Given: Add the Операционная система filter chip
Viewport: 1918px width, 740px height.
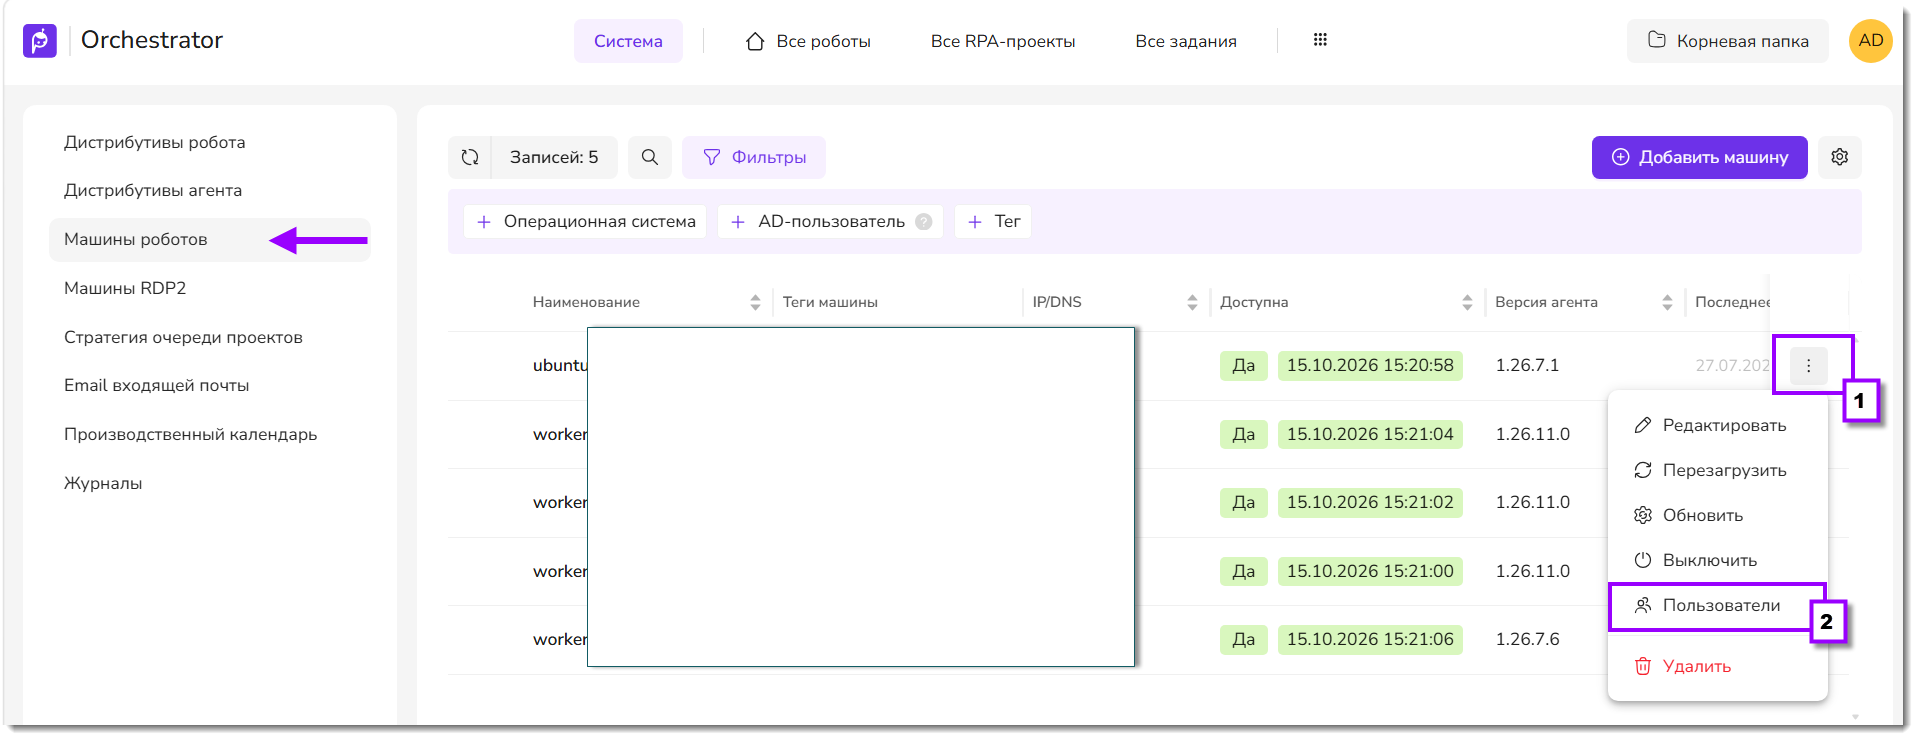Looking at the screenshot, I should point(585,222).
